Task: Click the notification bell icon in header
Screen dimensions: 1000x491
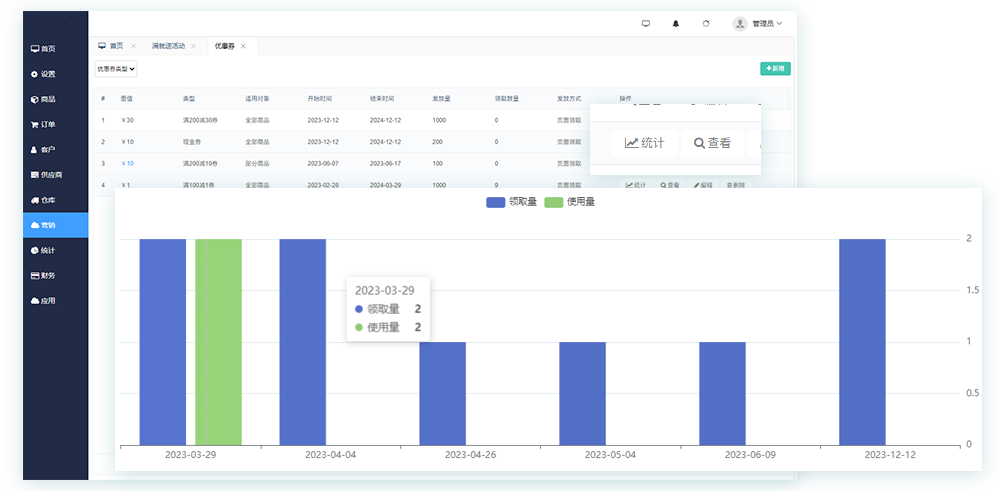Action: 675,23
